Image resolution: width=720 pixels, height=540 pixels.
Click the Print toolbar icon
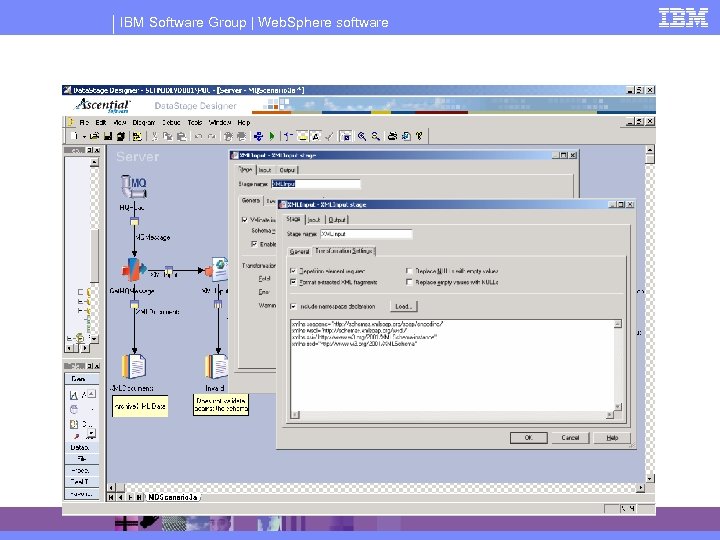[x=392, y=136]
